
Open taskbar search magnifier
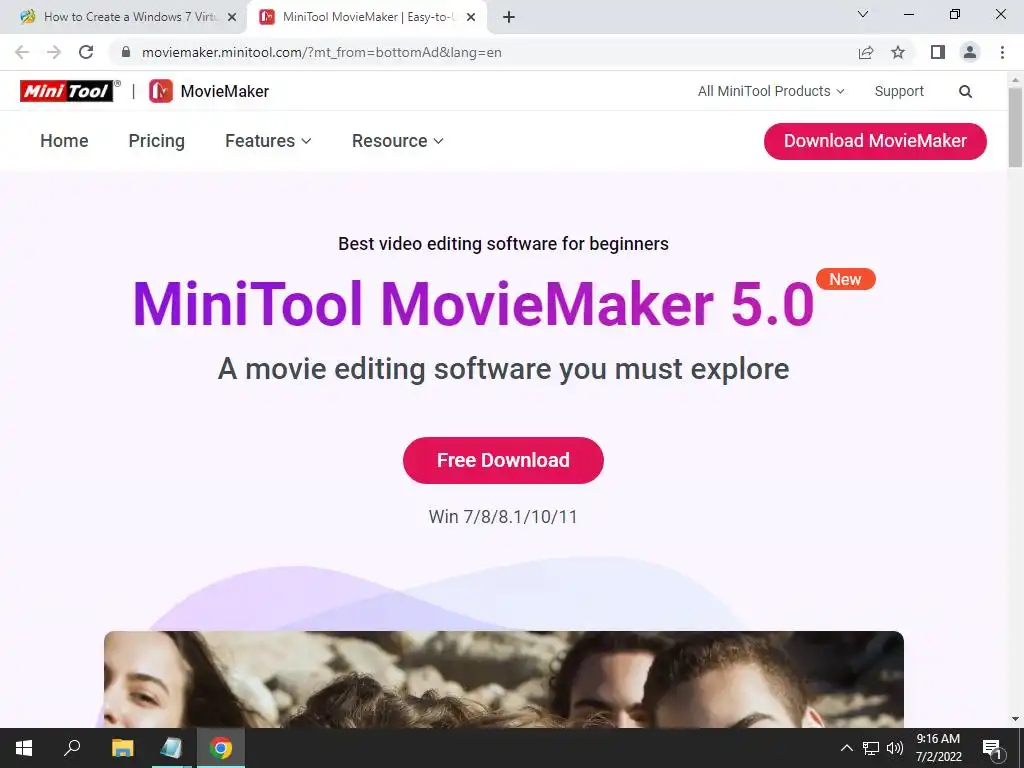[72, 748]
